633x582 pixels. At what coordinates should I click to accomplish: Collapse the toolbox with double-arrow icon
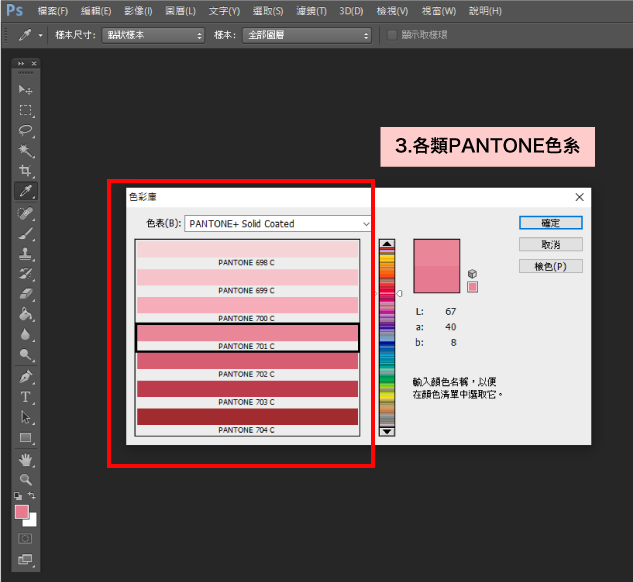(21, 63)
